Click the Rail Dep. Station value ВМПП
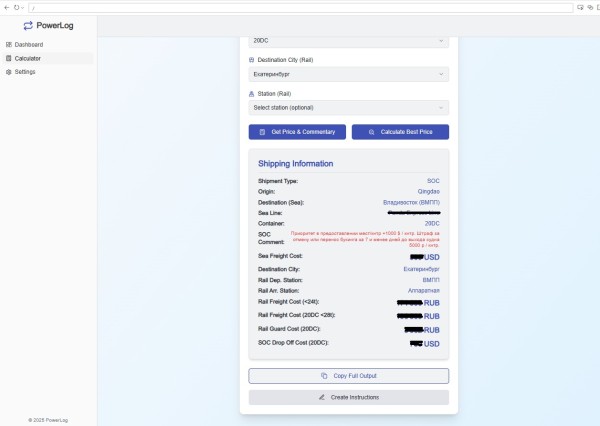600x426 pixels. 431,280
